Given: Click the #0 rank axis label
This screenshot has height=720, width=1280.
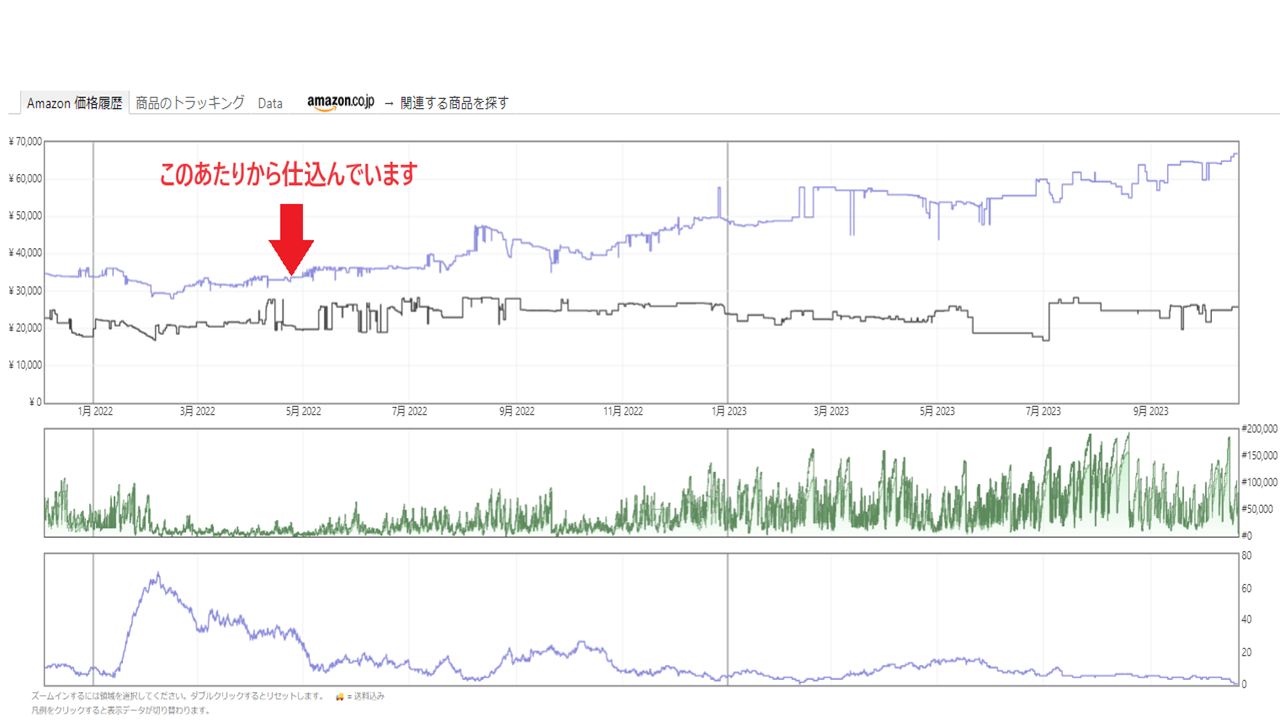Looking at the screenshot, I should click(1248, 536).
